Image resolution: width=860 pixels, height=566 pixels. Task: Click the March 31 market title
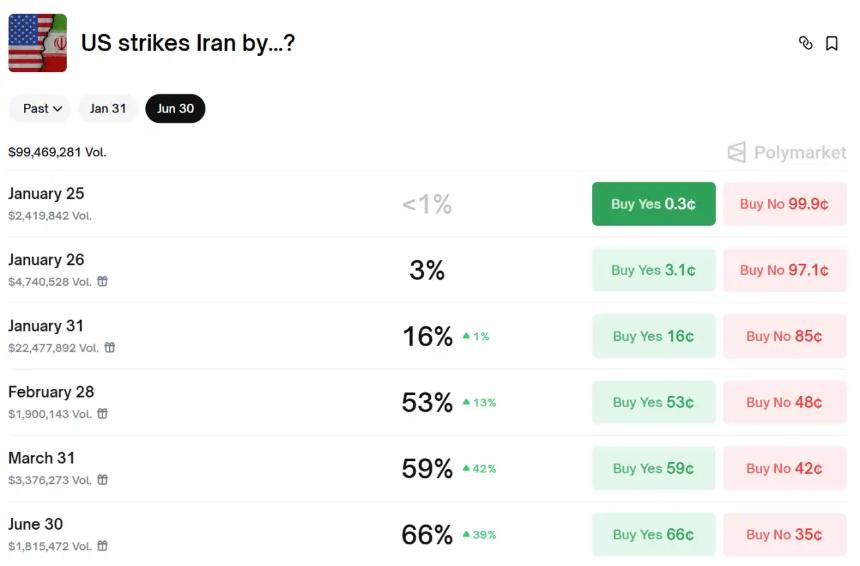41,458
